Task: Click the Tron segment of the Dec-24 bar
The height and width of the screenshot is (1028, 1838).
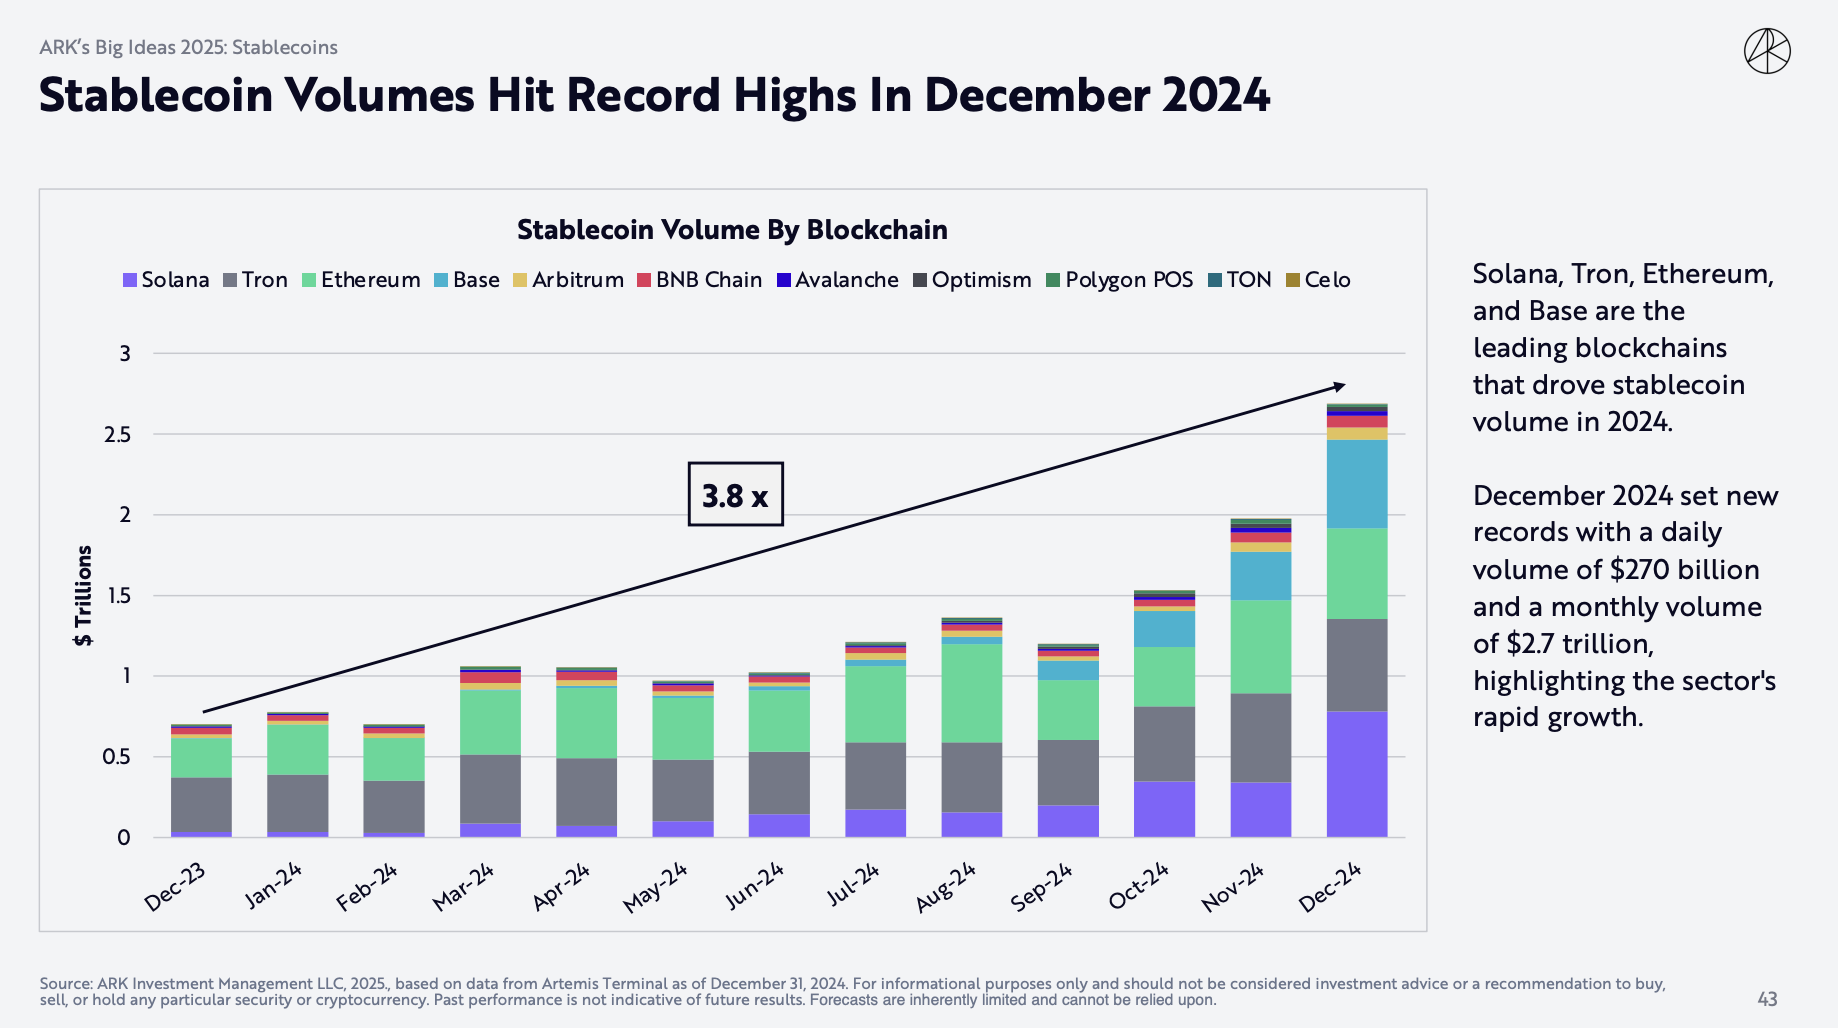Action: click(1357, 665)
